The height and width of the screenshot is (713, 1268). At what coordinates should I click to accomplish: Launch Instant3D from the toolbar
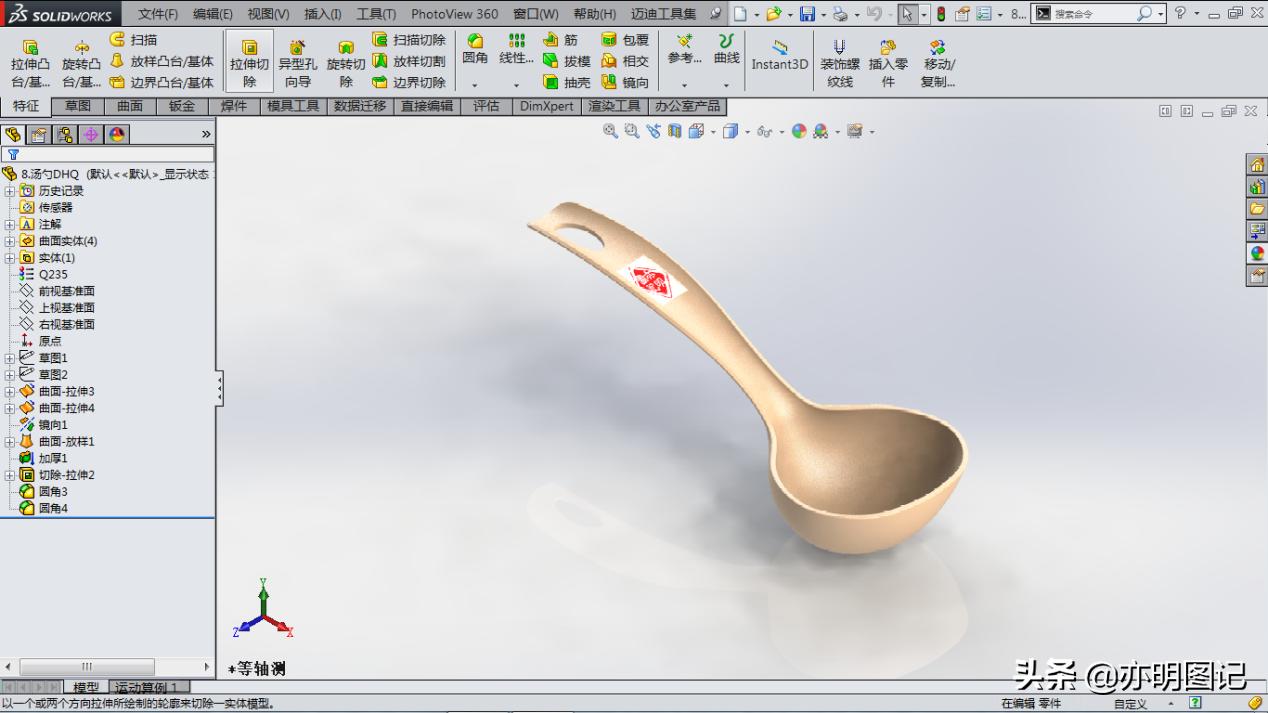[x=779, y=57]
